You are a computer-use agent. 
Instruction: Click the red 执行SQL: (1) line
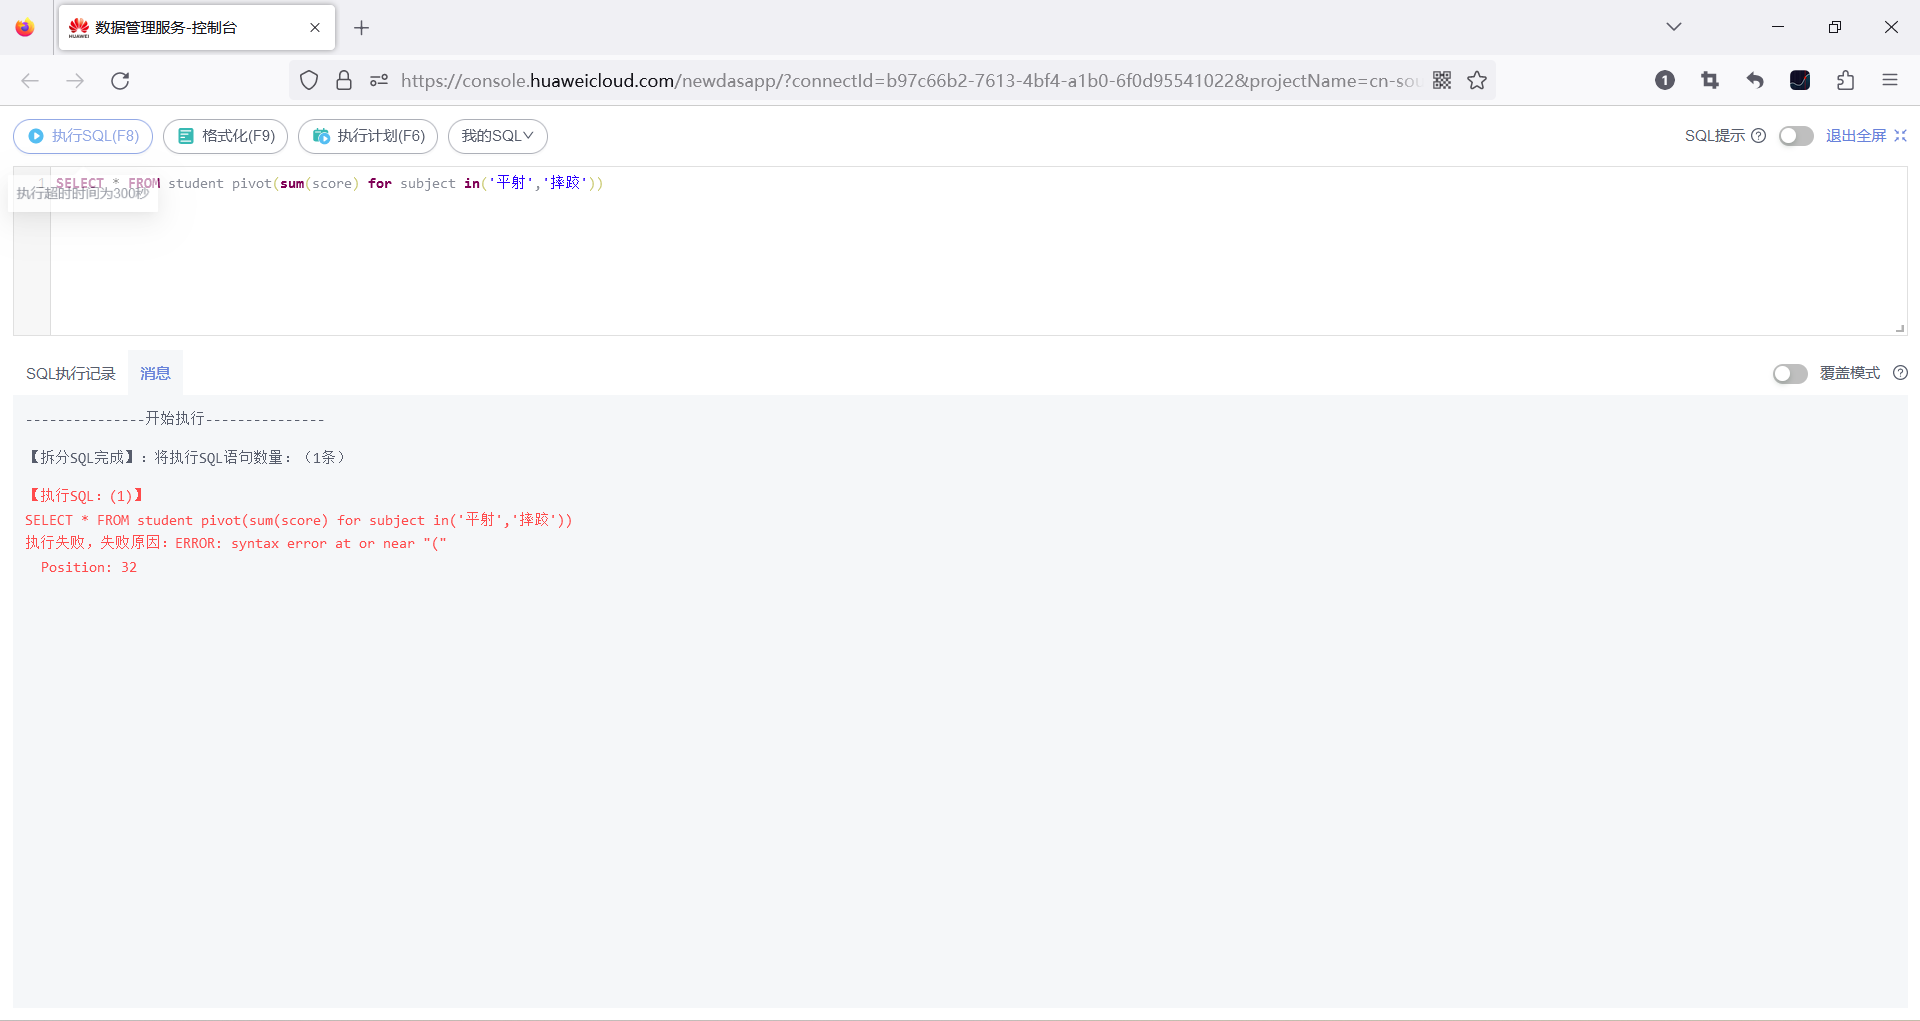(86, 495)
